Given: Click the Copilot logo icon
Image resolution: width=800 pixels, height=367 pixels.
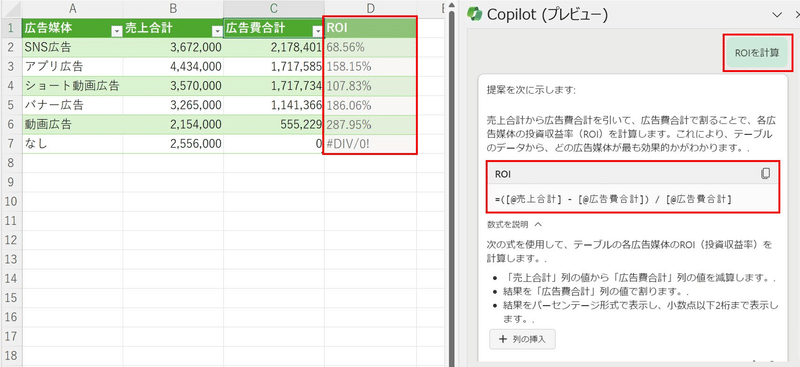Looking at the screenshot, I should coord(474,14).
